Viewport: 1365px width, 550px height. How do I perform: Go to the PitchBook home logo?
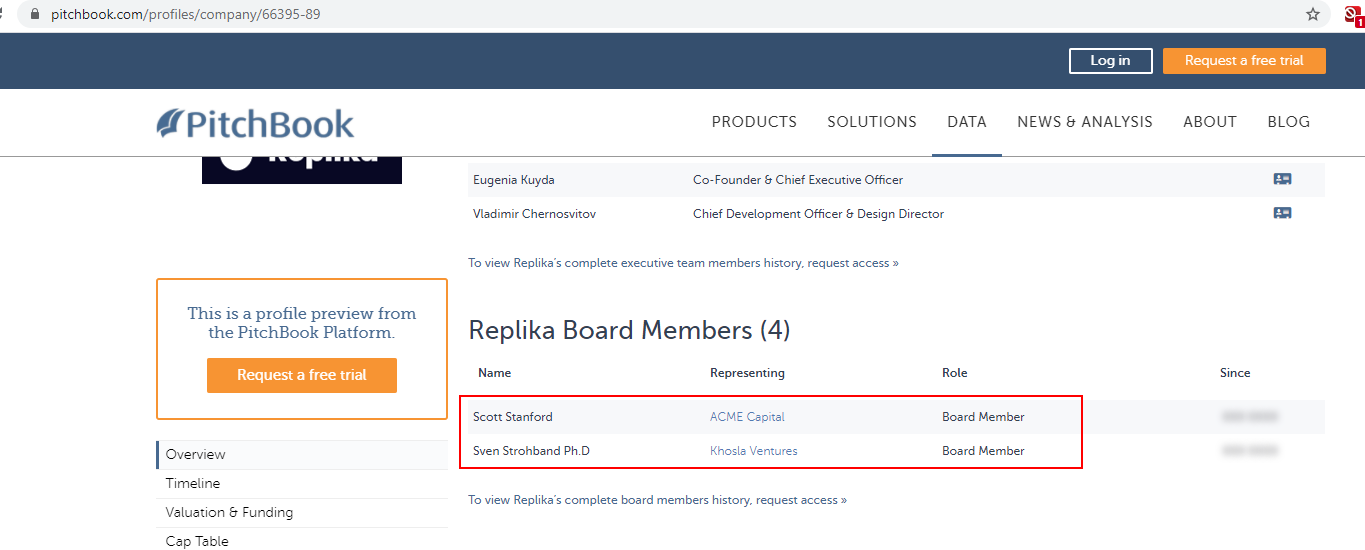(x=256, y=123)
